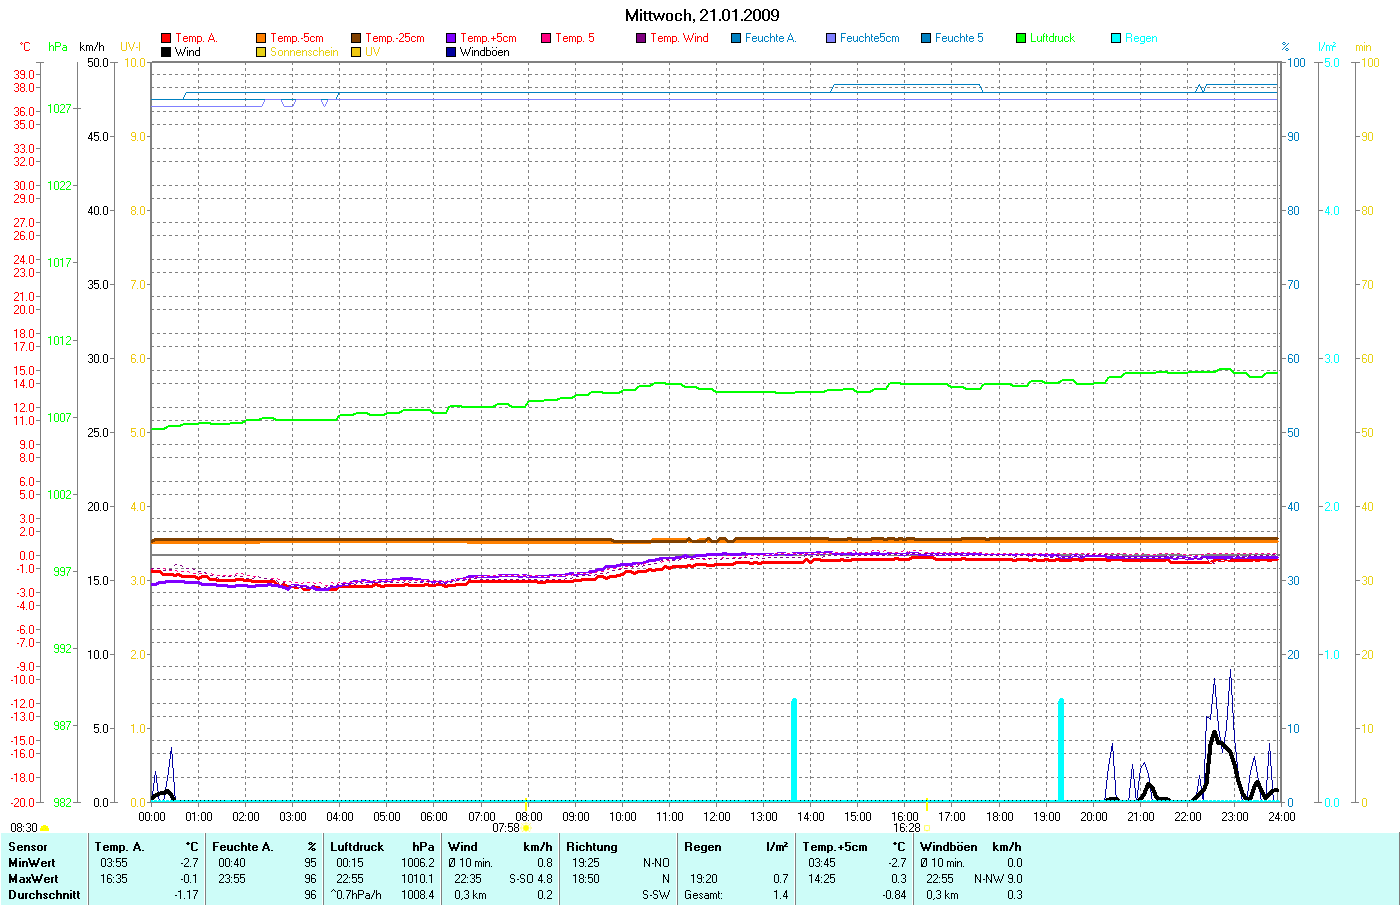Click the chart title Mittwoch, 21.01.2009
Image resolution: width=1400 pixels, height=905 pixels.
pos(702,15)
